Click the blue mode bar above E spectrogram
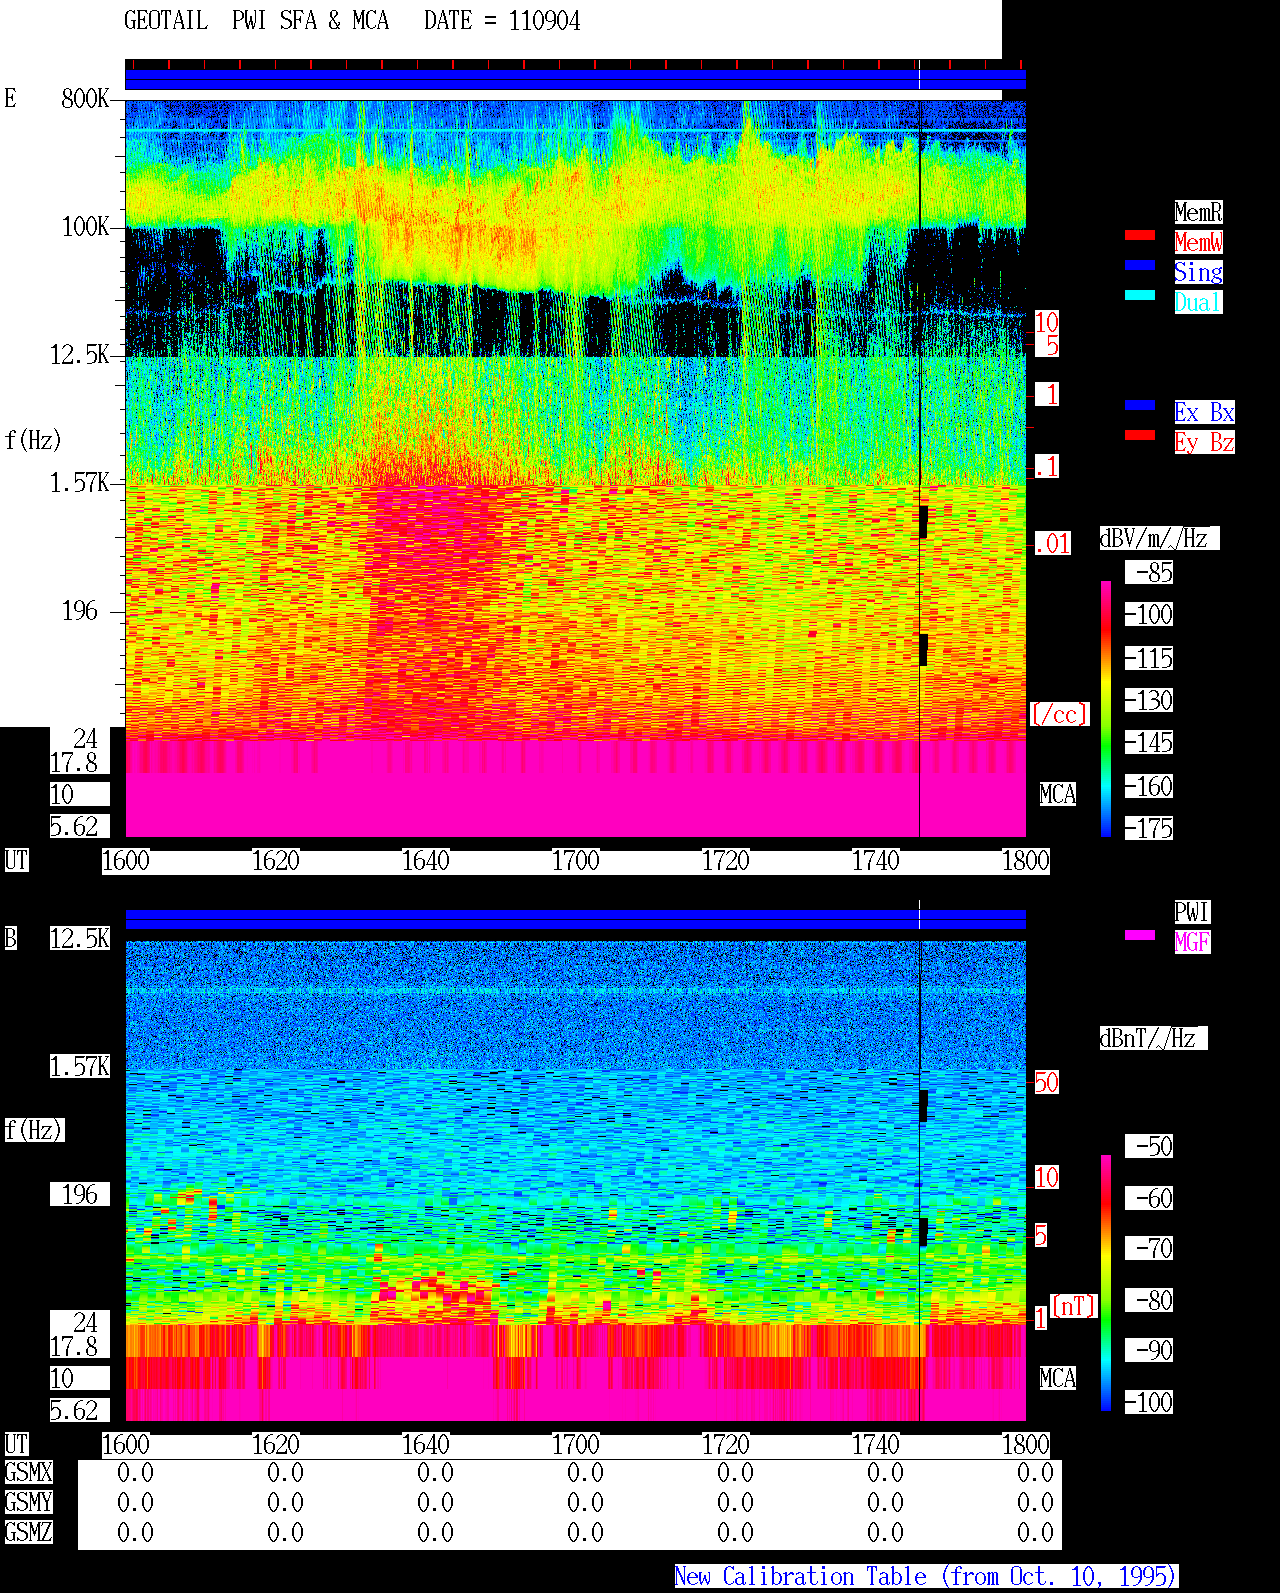This screenshot has width=1280, height=1593. pyautogui.click(x=575, y=80)
